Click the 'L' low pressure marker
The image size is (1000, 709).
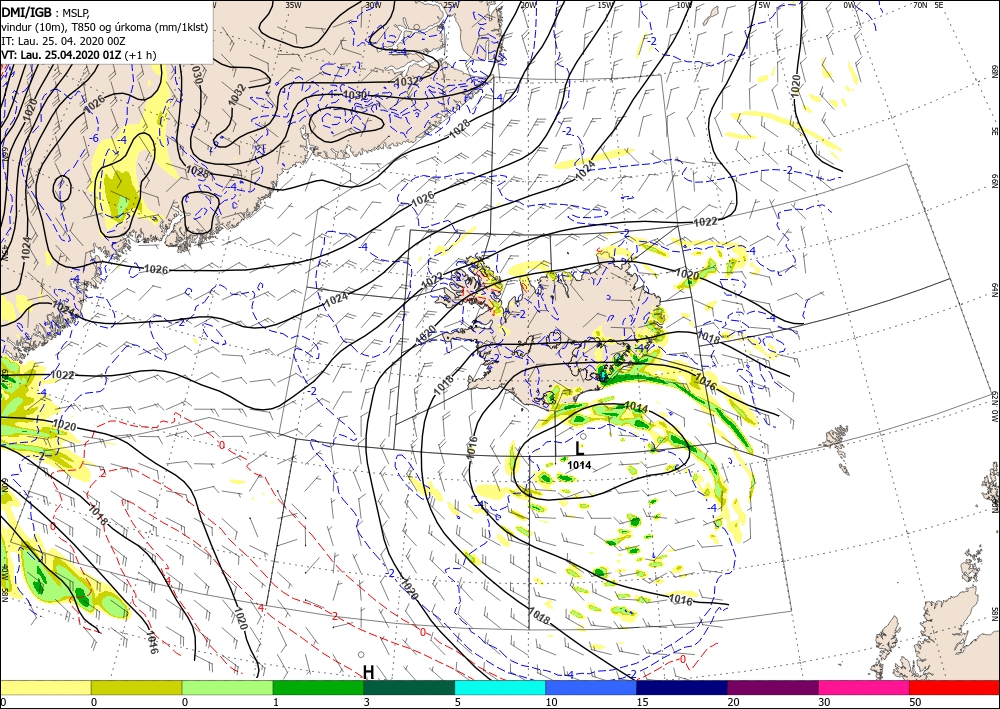point(579,448)
